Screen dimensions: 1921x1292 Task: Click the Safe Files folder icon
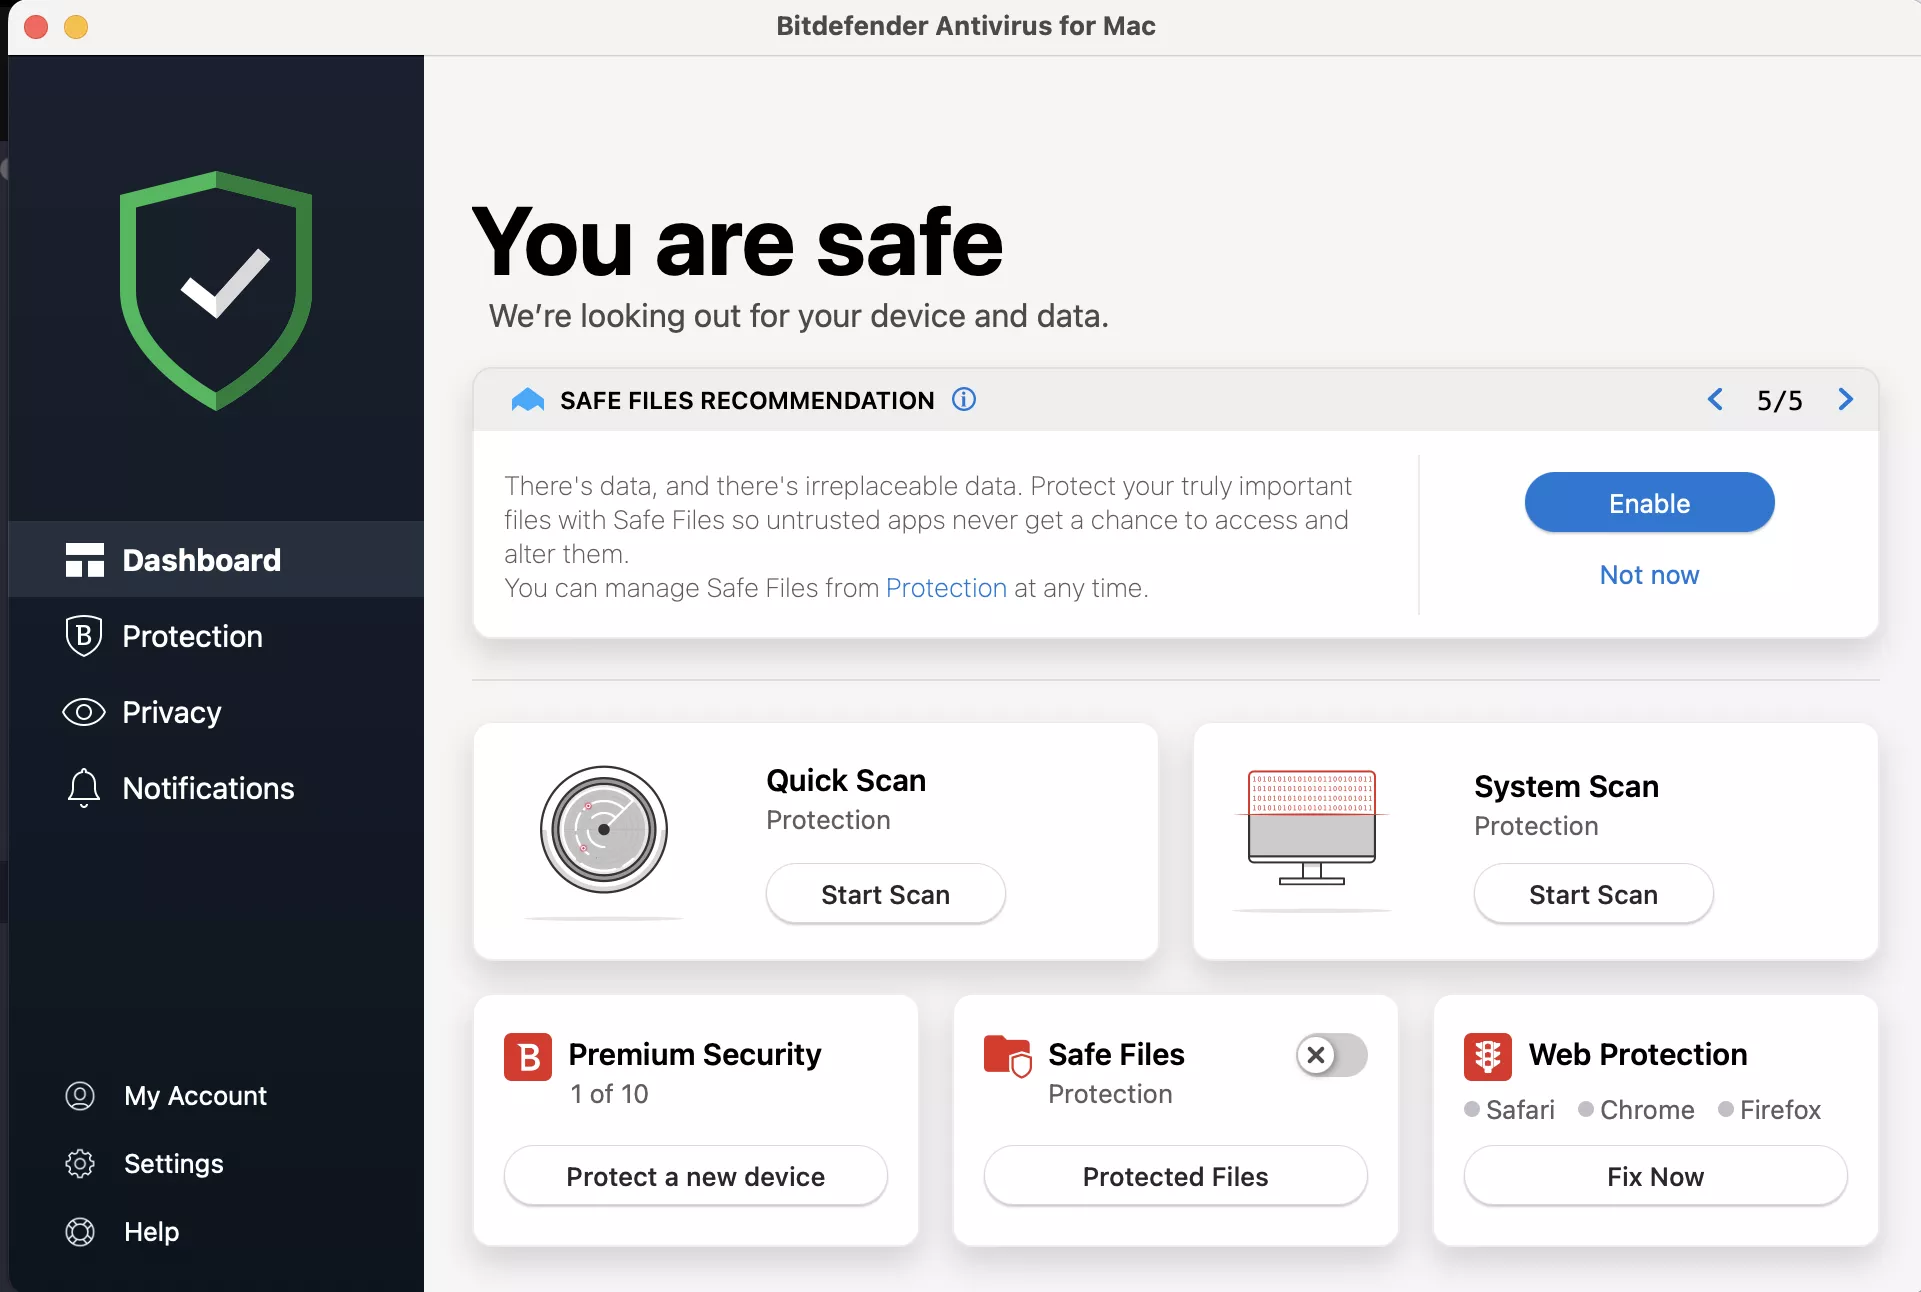tap(1007, 1056)
